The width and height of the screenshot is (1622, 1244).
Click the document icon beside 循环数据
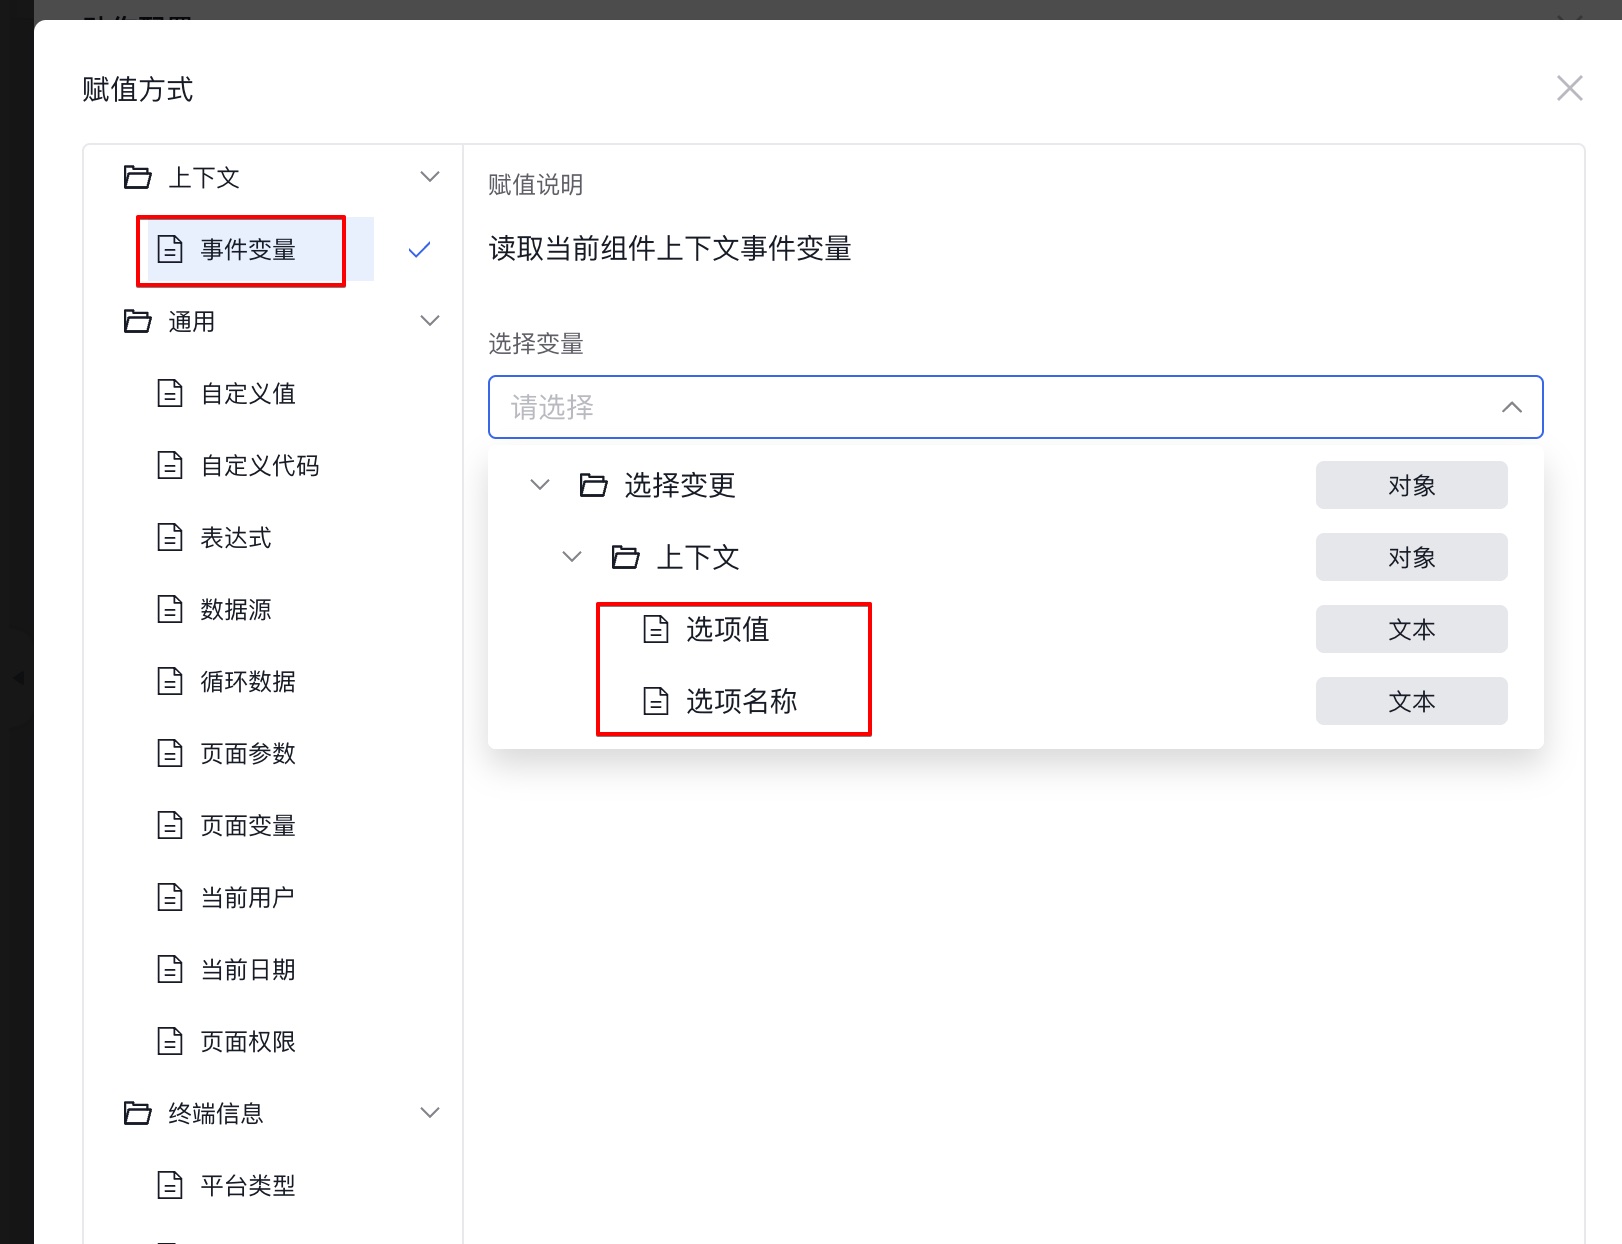170,681
